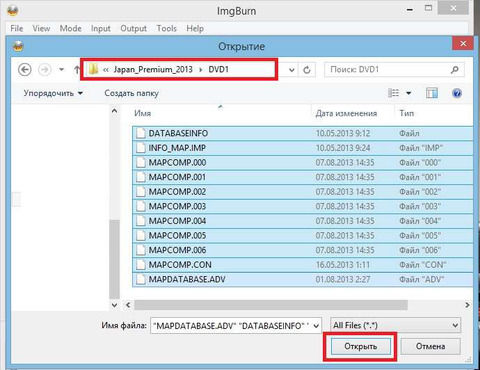The height and width of the screenshot is (370, 480).
Task: Select the MAPDATABASE.ADV file
Action: click(302, 279)
